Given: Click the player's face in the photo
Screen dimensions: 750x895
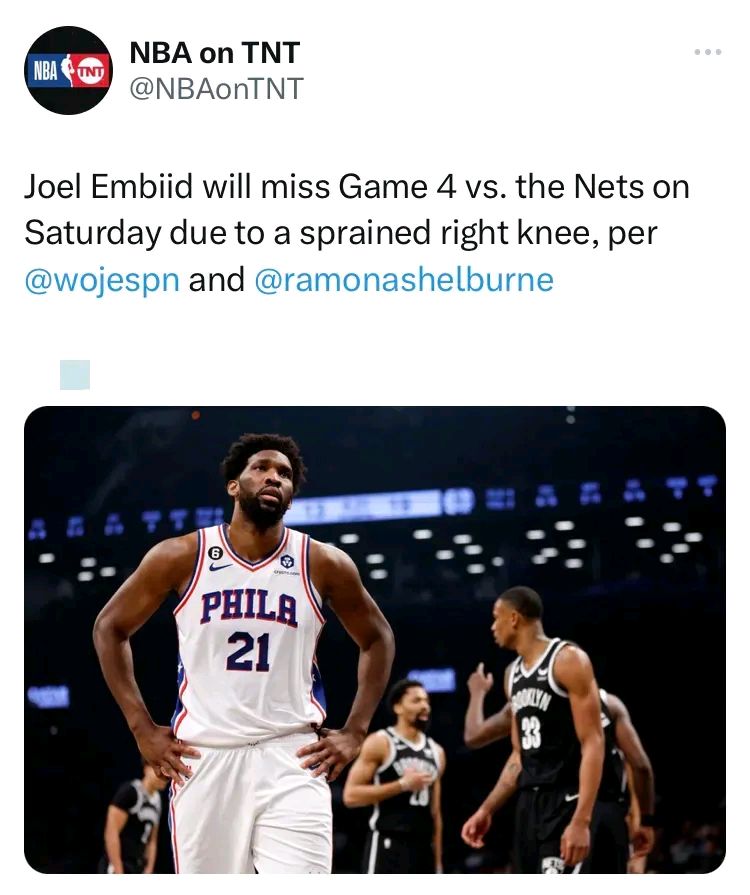Looking at the screenshot, I should coord(263,492).
